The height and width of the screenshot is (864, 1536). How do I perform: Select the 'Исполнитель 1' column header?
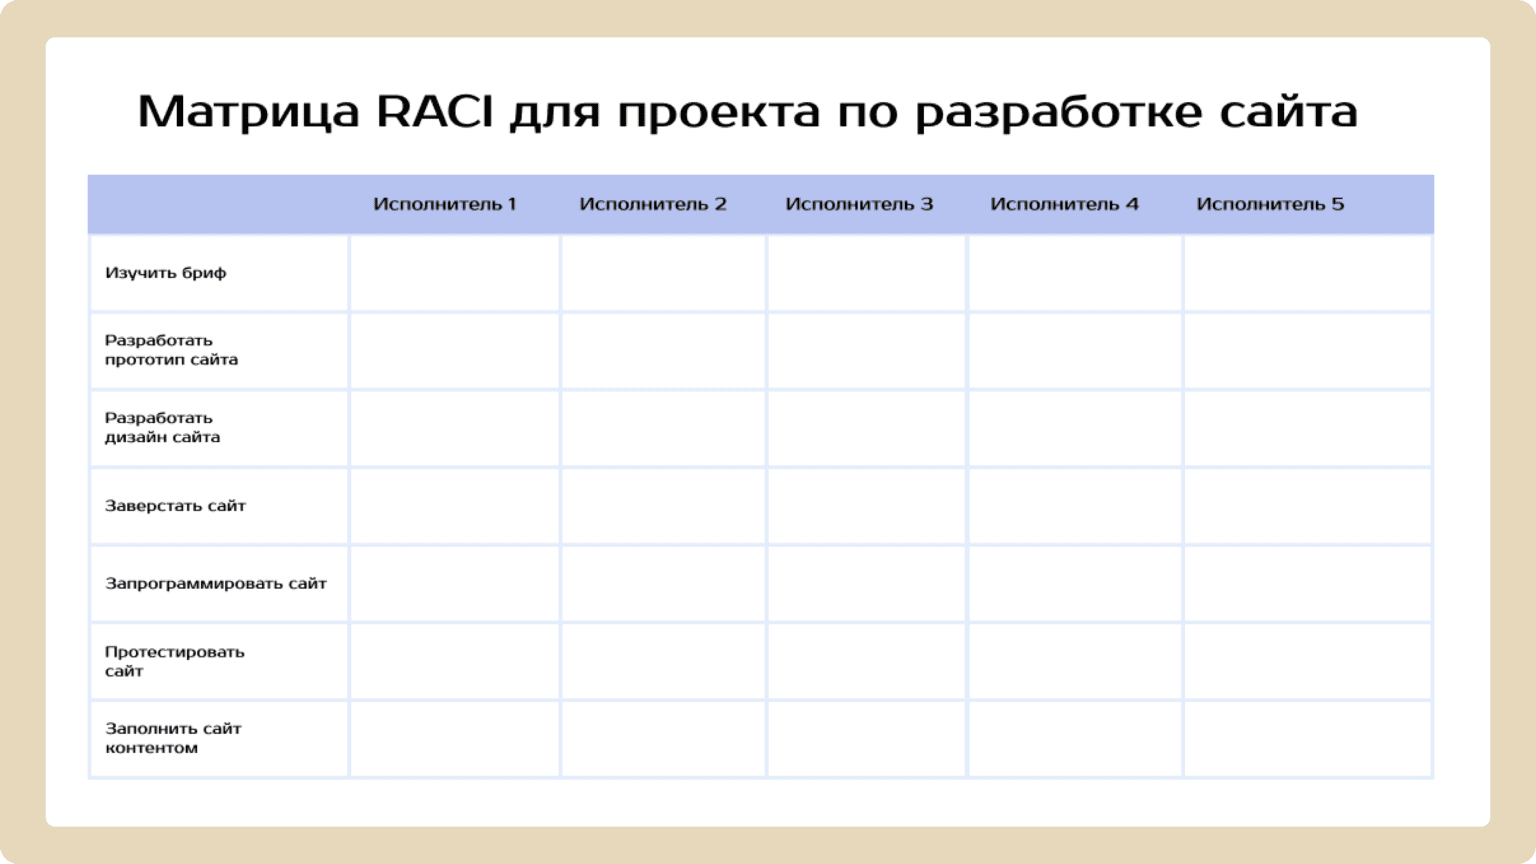(x=445, y=204)
